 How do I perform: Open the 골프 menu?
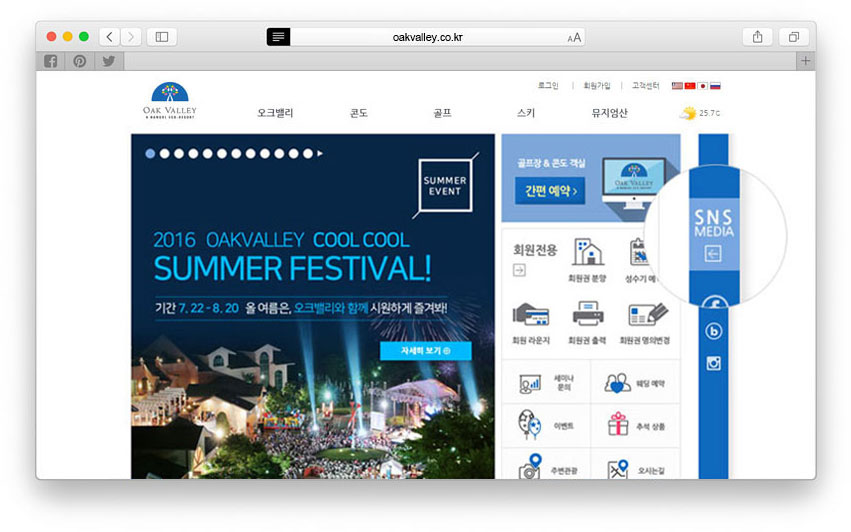point(442,114)
